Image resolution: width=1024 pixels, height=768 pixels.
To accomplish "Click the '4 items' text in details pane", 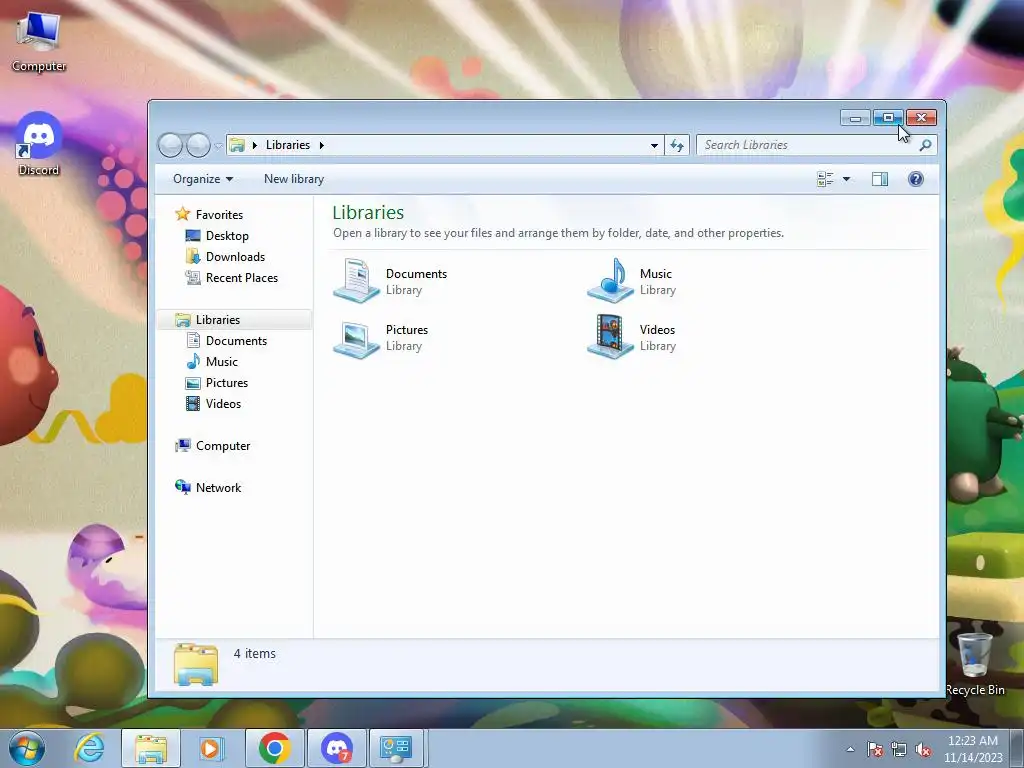I will click(255, 653).
